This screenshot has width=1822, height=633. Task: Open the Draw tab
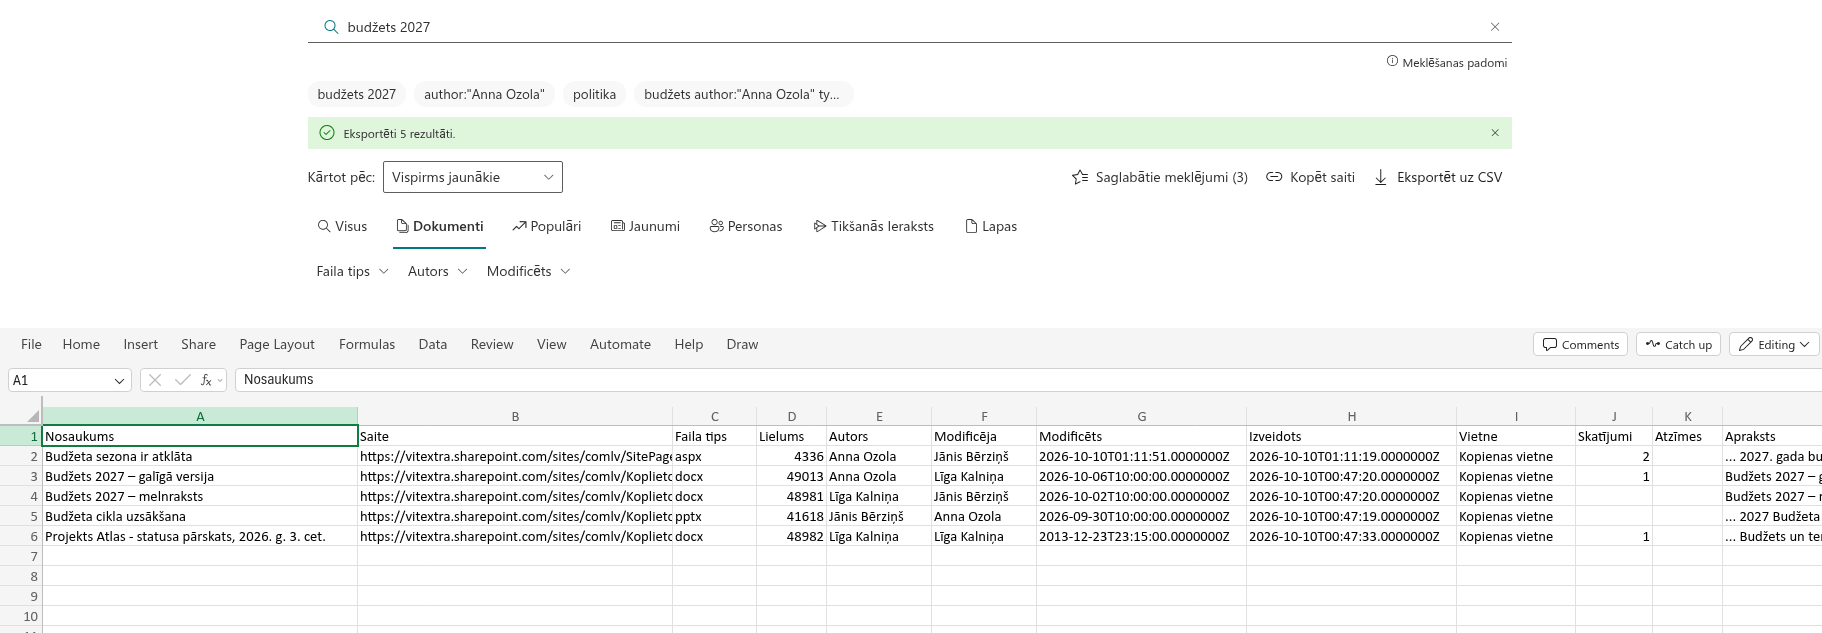pos(742,344)
